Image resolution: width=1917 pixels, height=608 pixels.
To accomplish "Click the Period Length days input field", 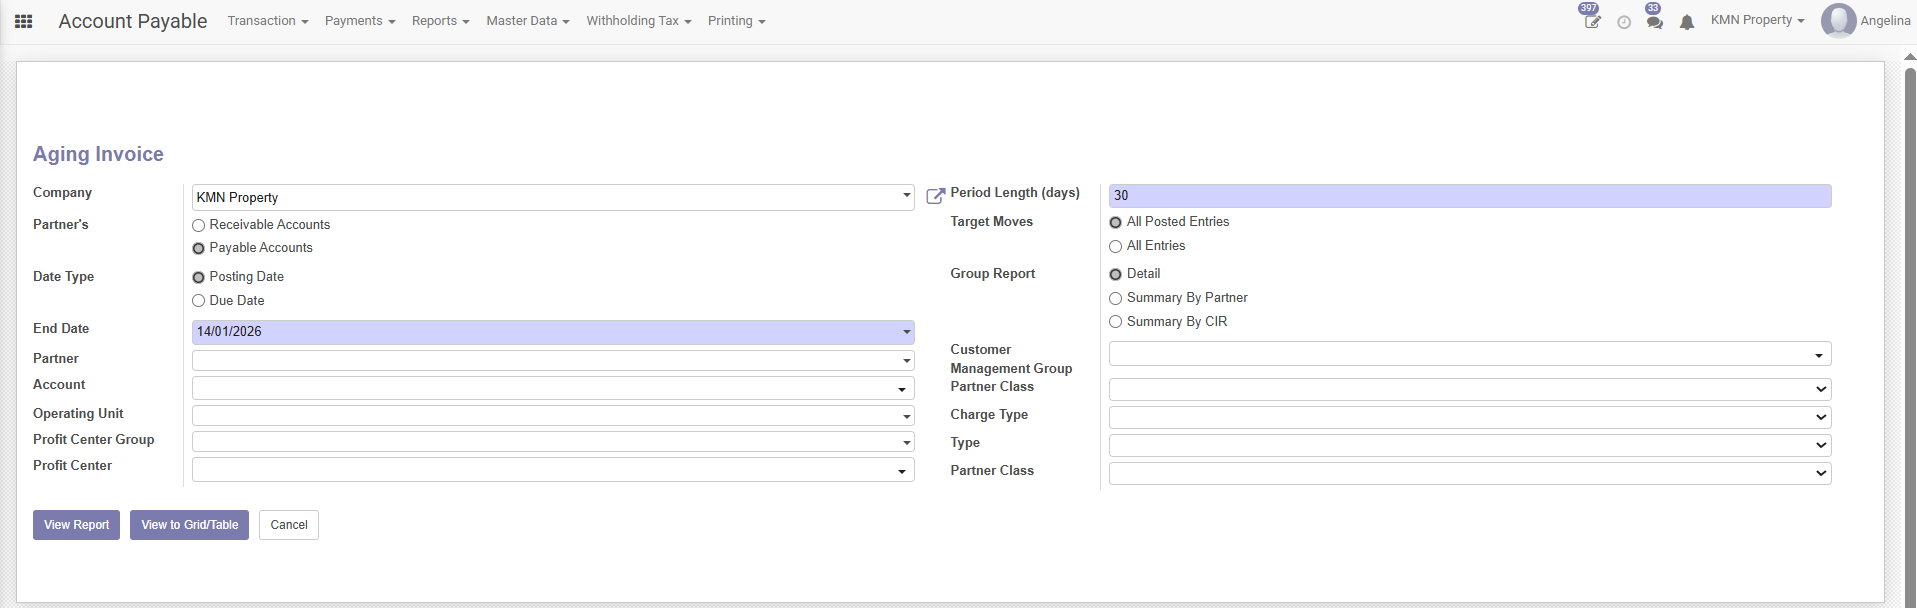I will [1469, 196].
